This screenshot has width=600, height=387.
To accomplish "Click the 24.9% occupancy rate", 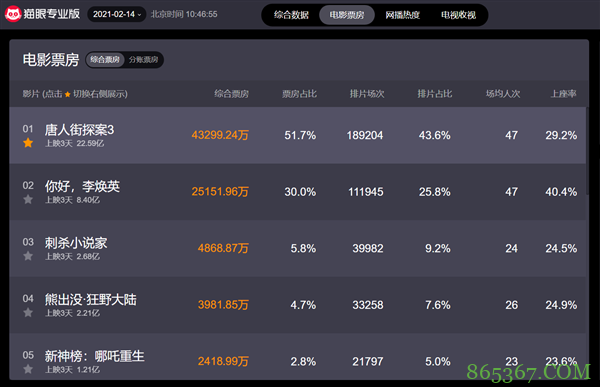I will [x=561, y=305].
